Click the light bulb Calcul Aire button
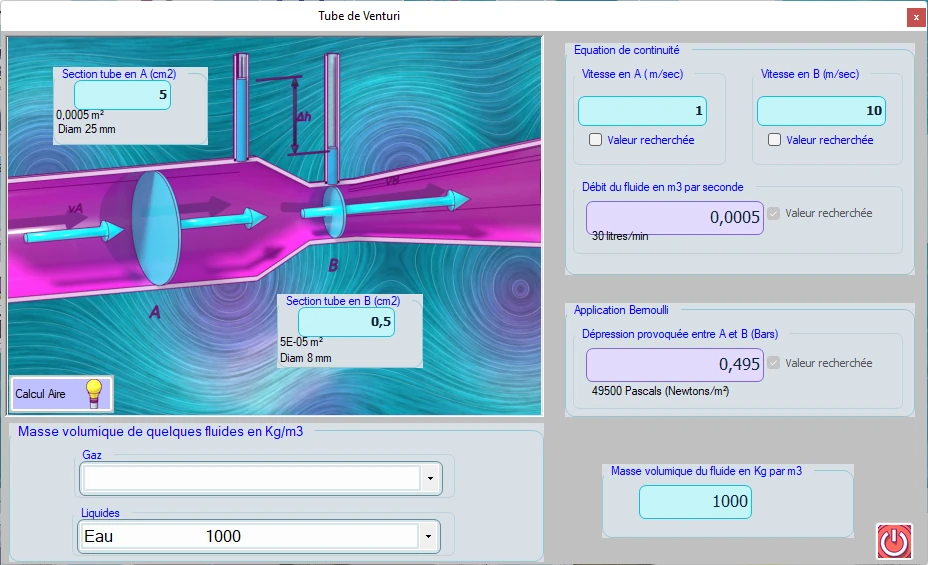This screenshot has width=928, height=565. click(62, 393)
